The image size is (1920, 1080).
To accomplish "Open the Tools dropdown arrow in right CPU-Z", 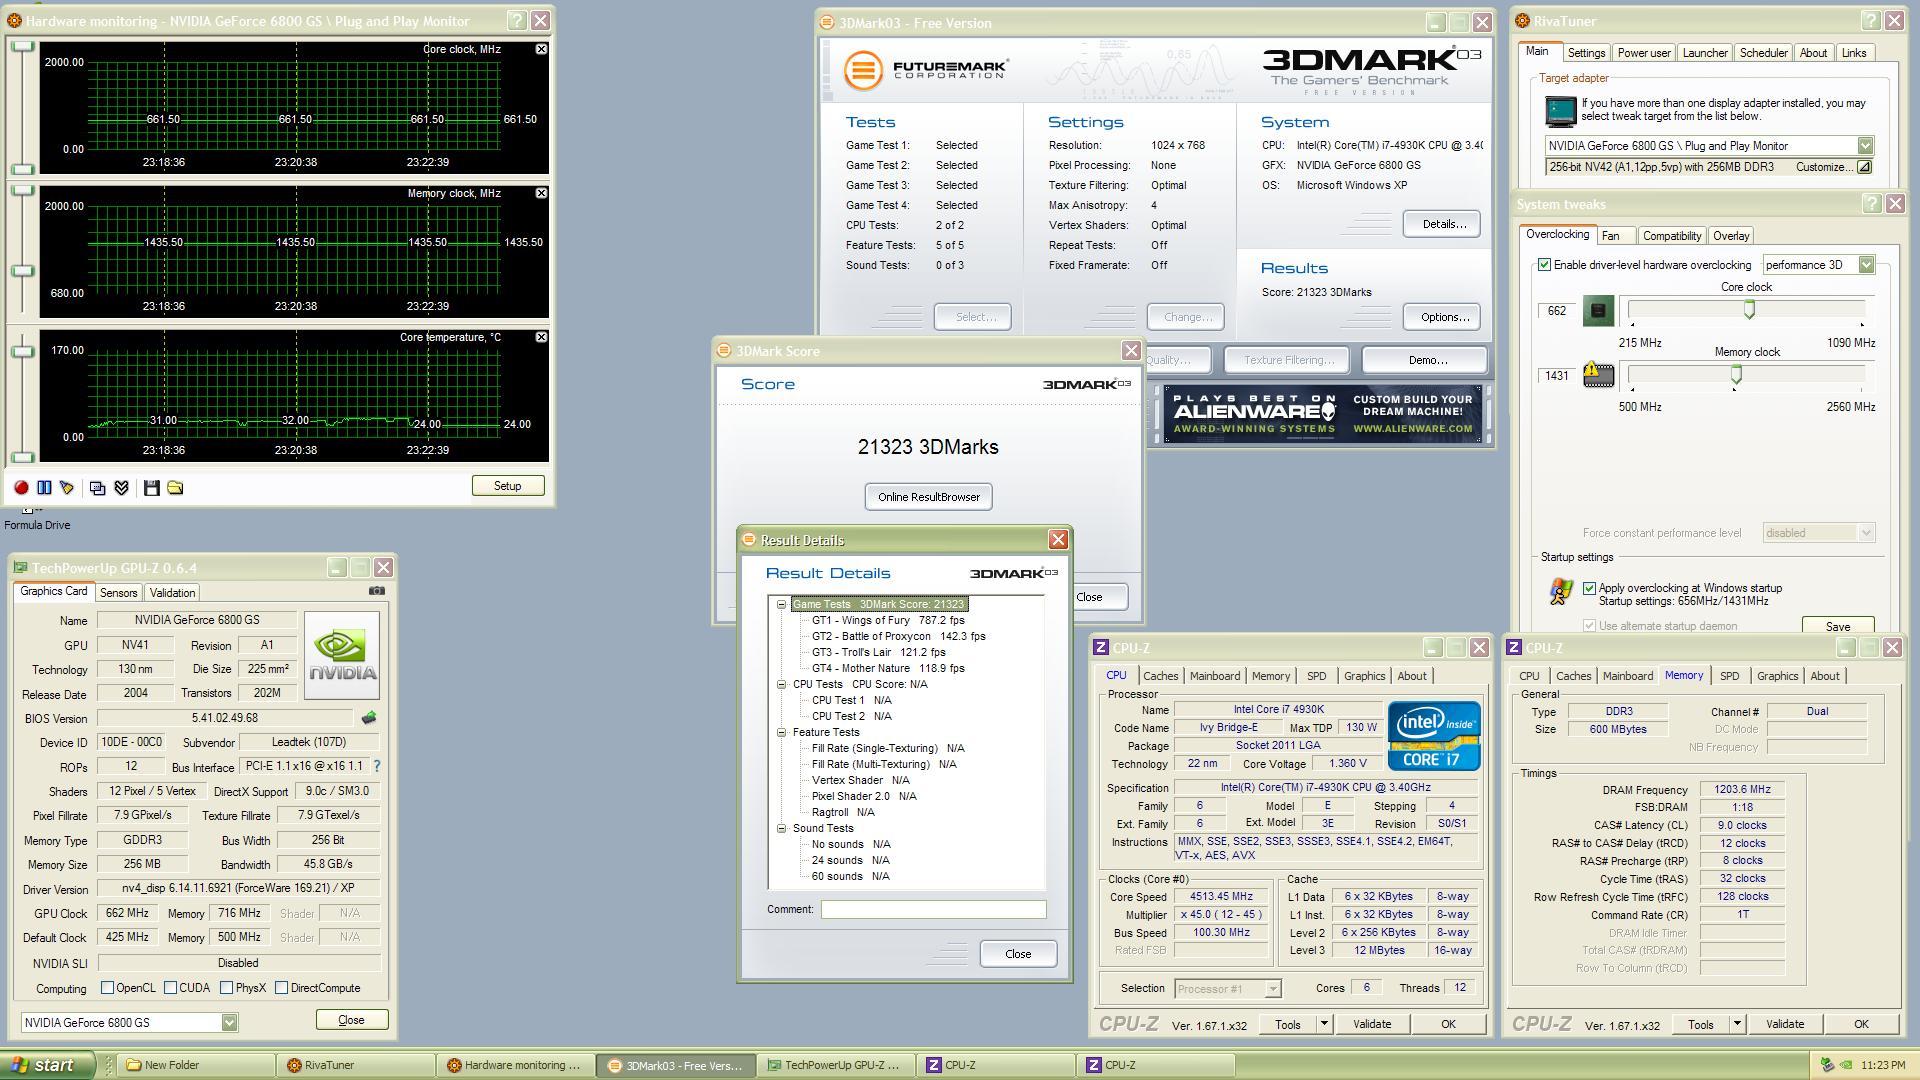I will tap(1737, 1024).
